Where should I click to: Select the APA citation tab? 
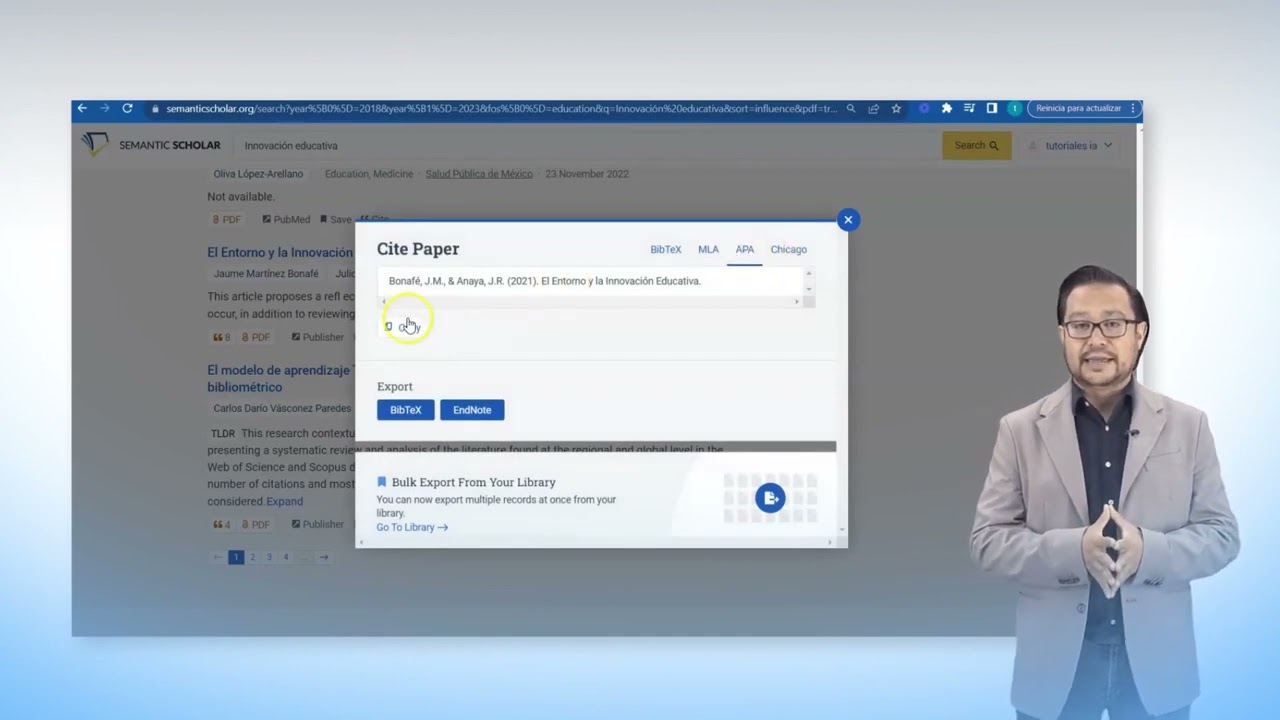[x=745, y=249]
